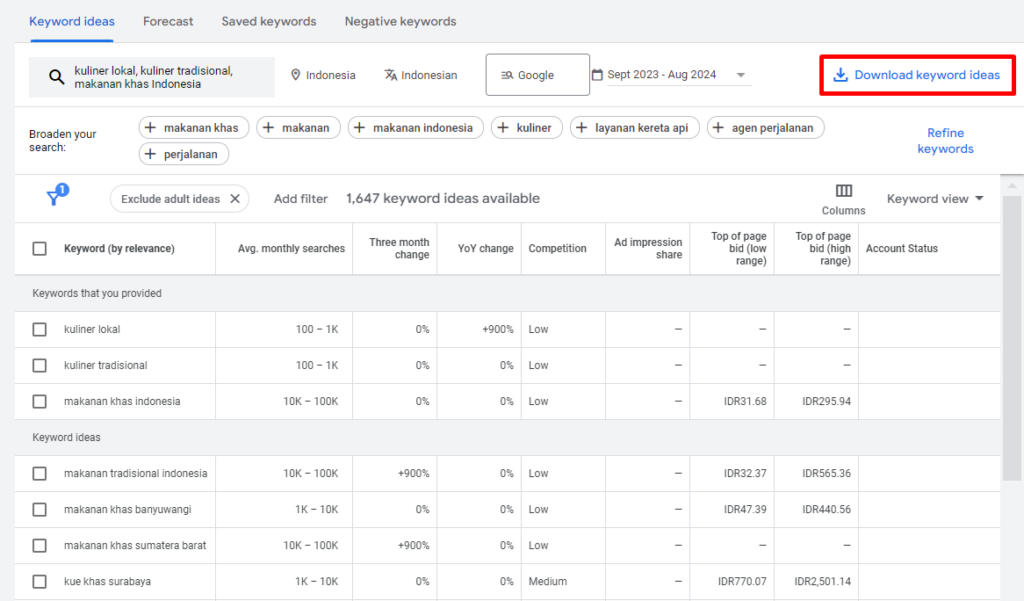Change the Indonesian language setting
Screen dimensions: 1024x601
(421, 75)
